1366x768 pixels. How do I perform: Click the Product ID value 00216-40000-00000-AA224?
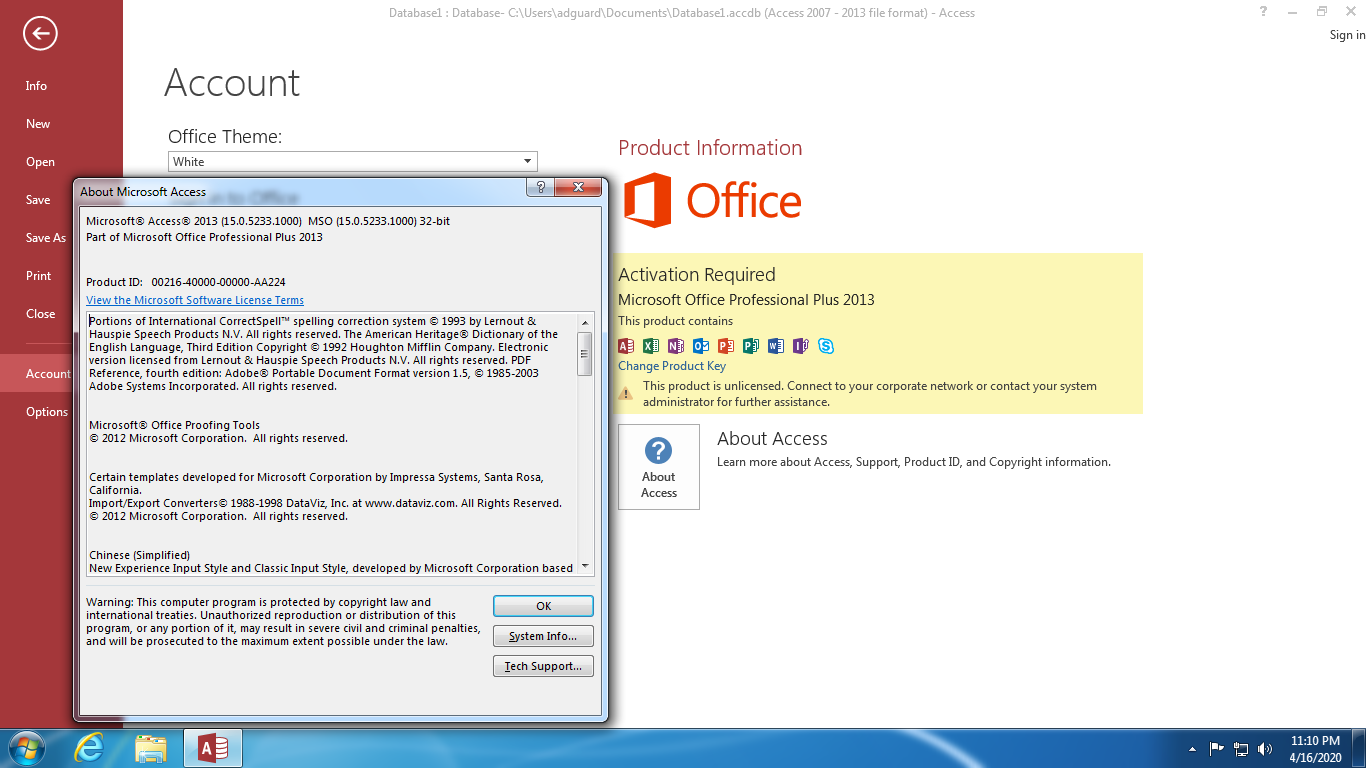(218, 282)
